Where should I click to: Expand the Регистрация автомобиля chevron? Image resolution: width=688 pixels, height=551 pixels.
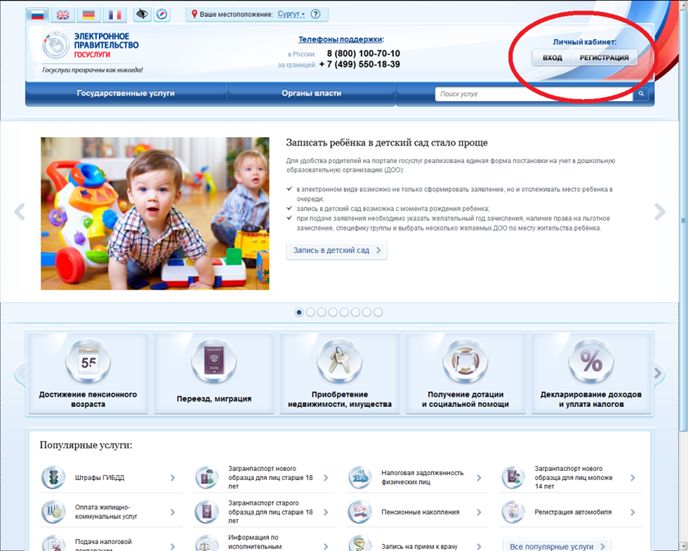click(x=632, y=512)
